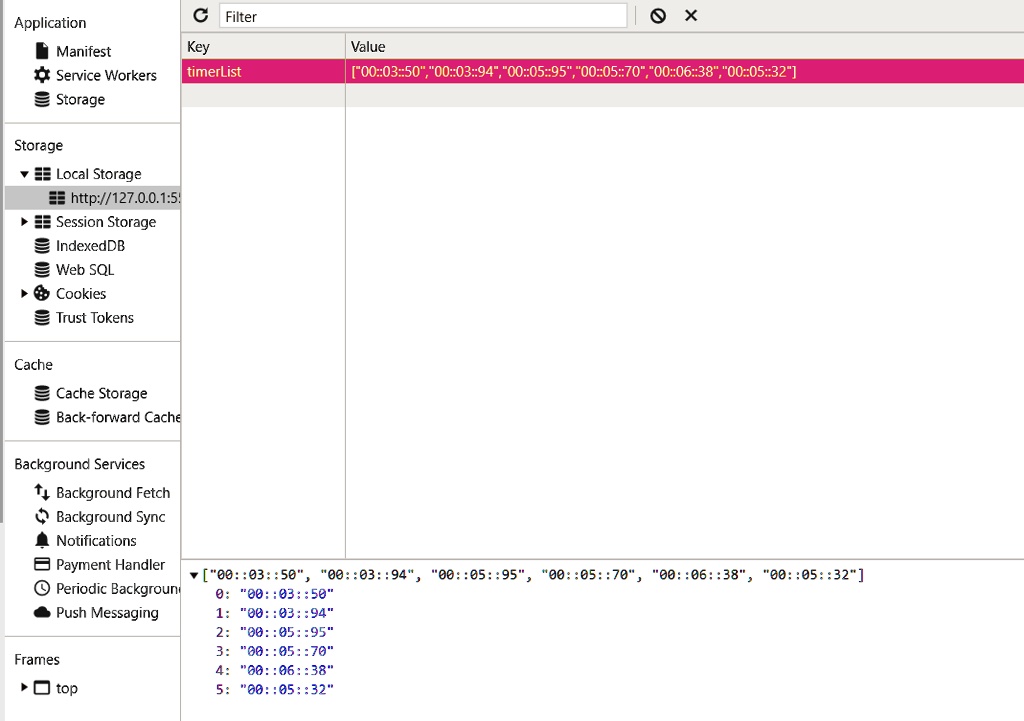1024x721 pixels.
Task: Expand the top frame node
Action: point(24,688)
